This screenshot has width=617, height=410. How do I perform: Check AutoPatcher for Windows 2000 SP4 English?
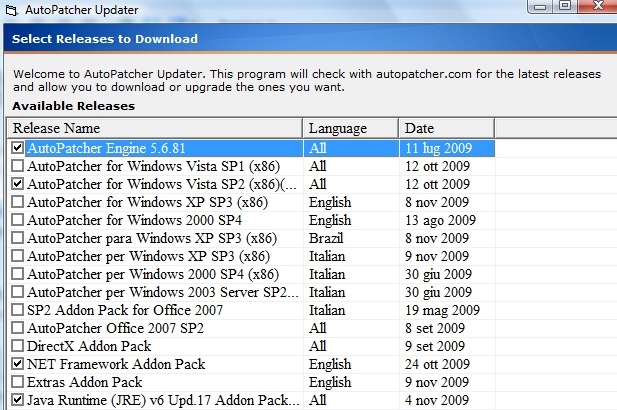point(17,220)
